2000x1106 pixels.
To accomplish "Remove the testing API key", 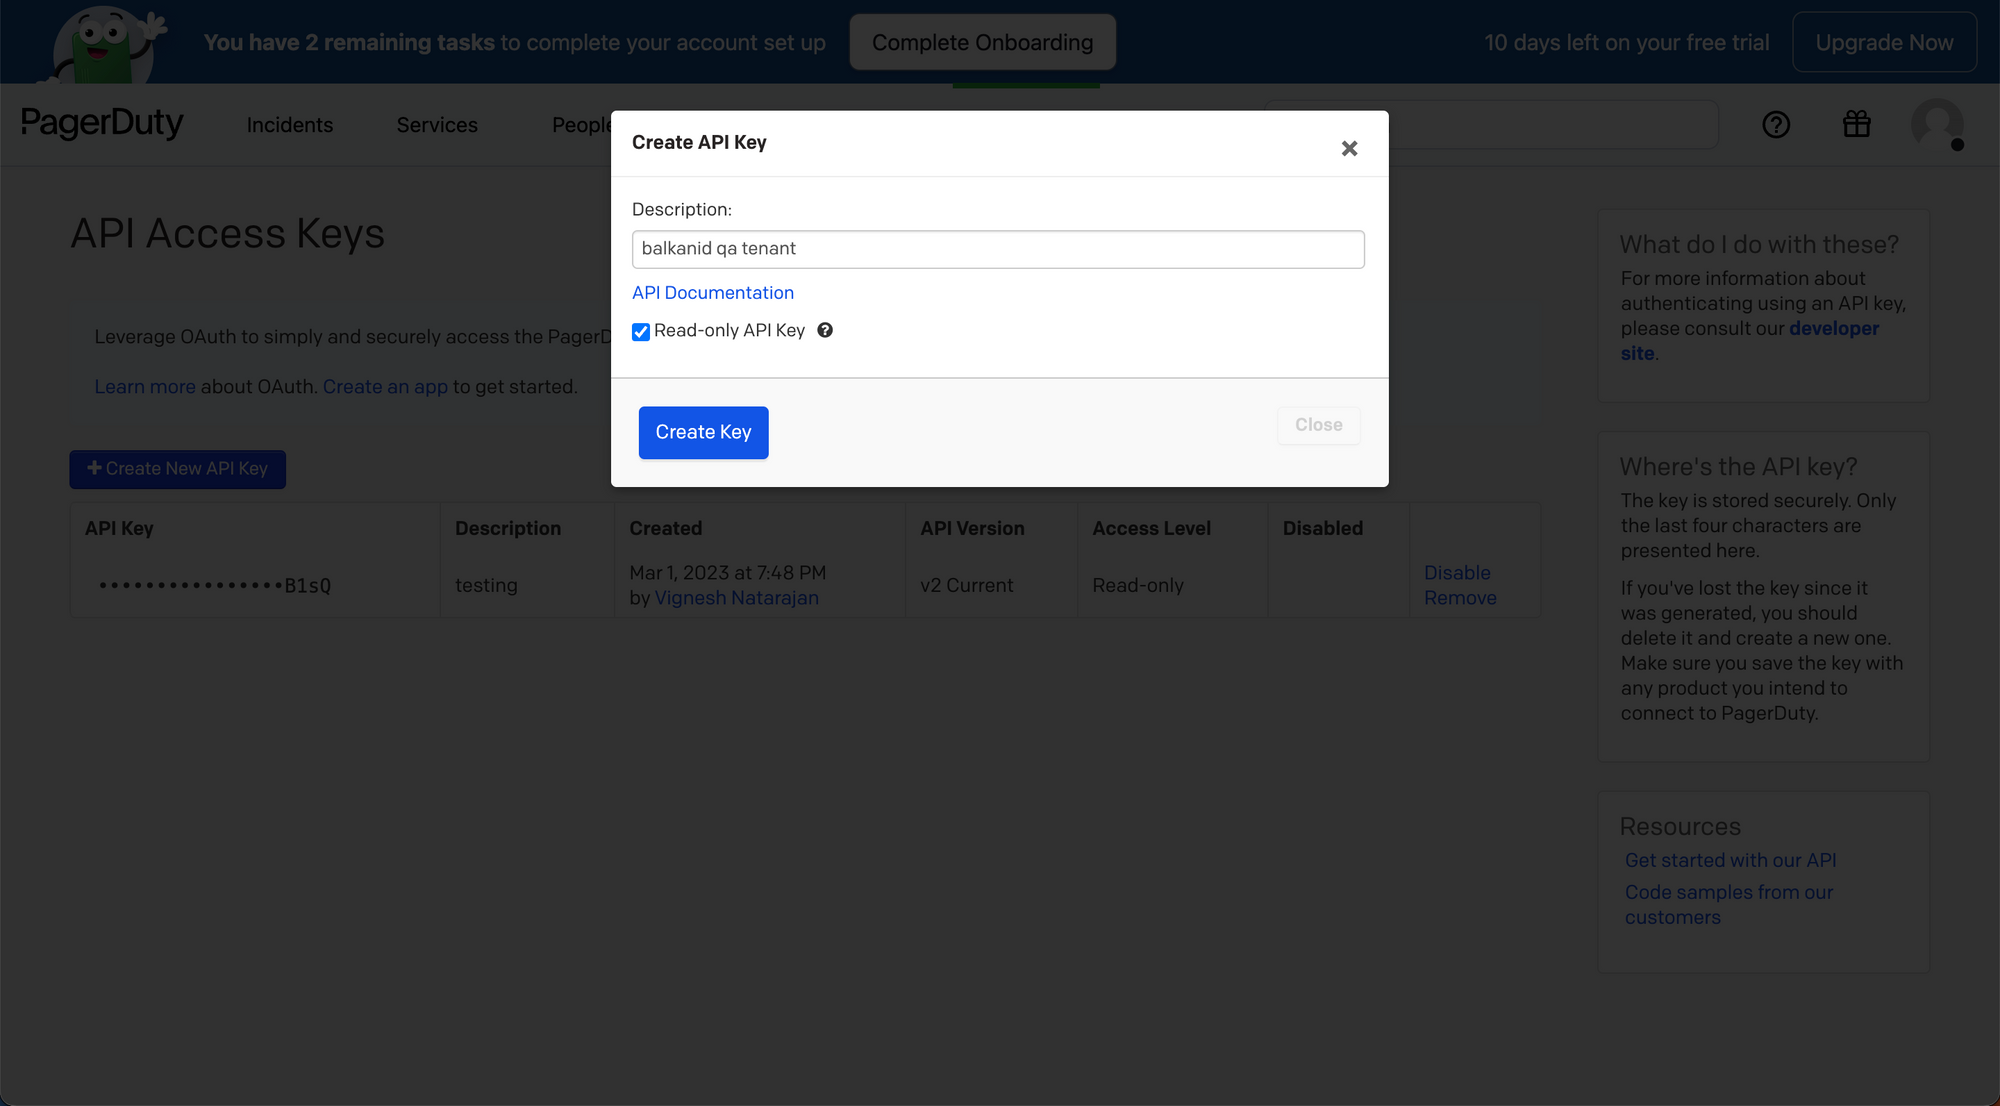I will [1460, 598].
